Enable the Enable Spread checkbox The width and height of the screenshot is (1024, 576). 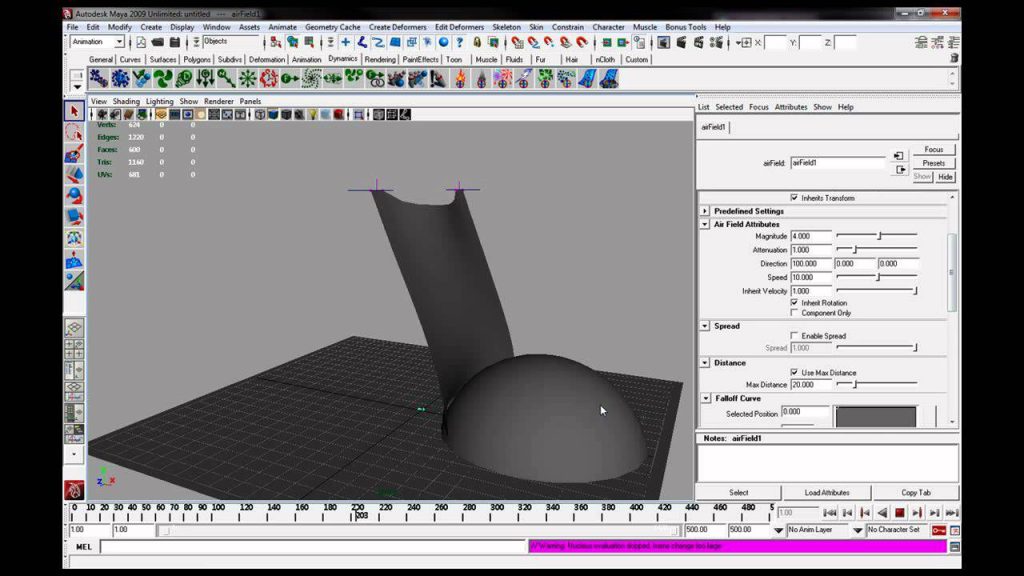pyautogui.click(x=794, y=336)
